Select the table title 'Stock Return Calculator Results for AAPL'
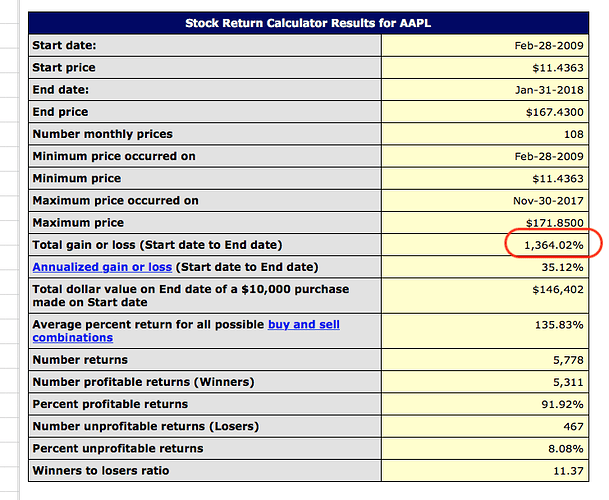Image resolution: width=609 pixels, height=500 pixels. click(x=308, y=23)
